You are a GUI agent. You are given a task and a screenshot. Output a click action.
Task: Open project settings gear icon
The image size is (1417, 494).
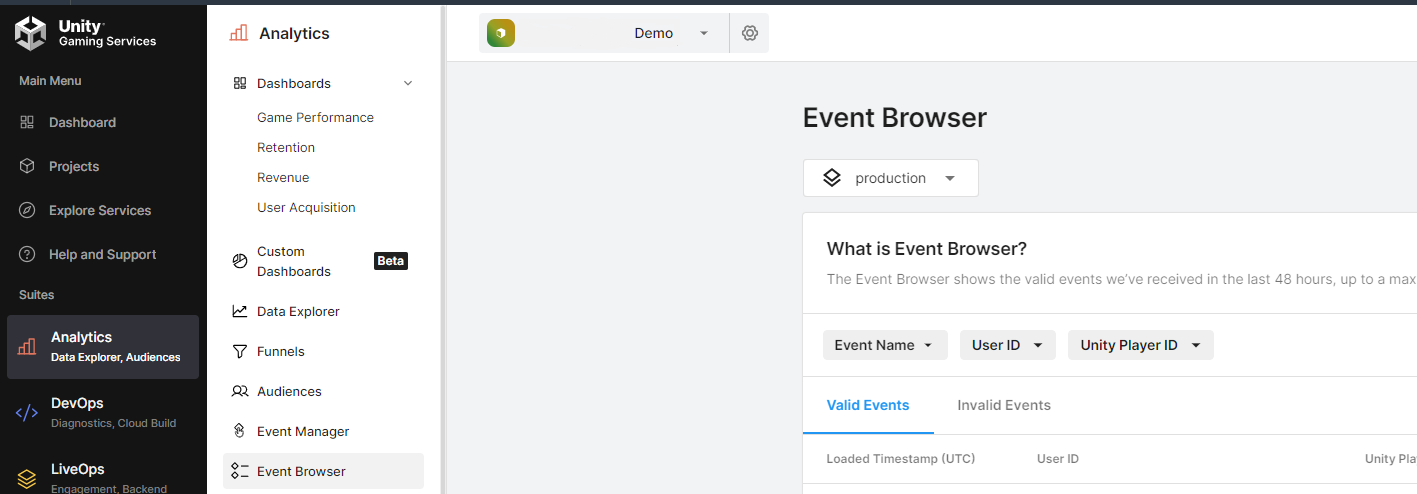[x=750, y=33]
